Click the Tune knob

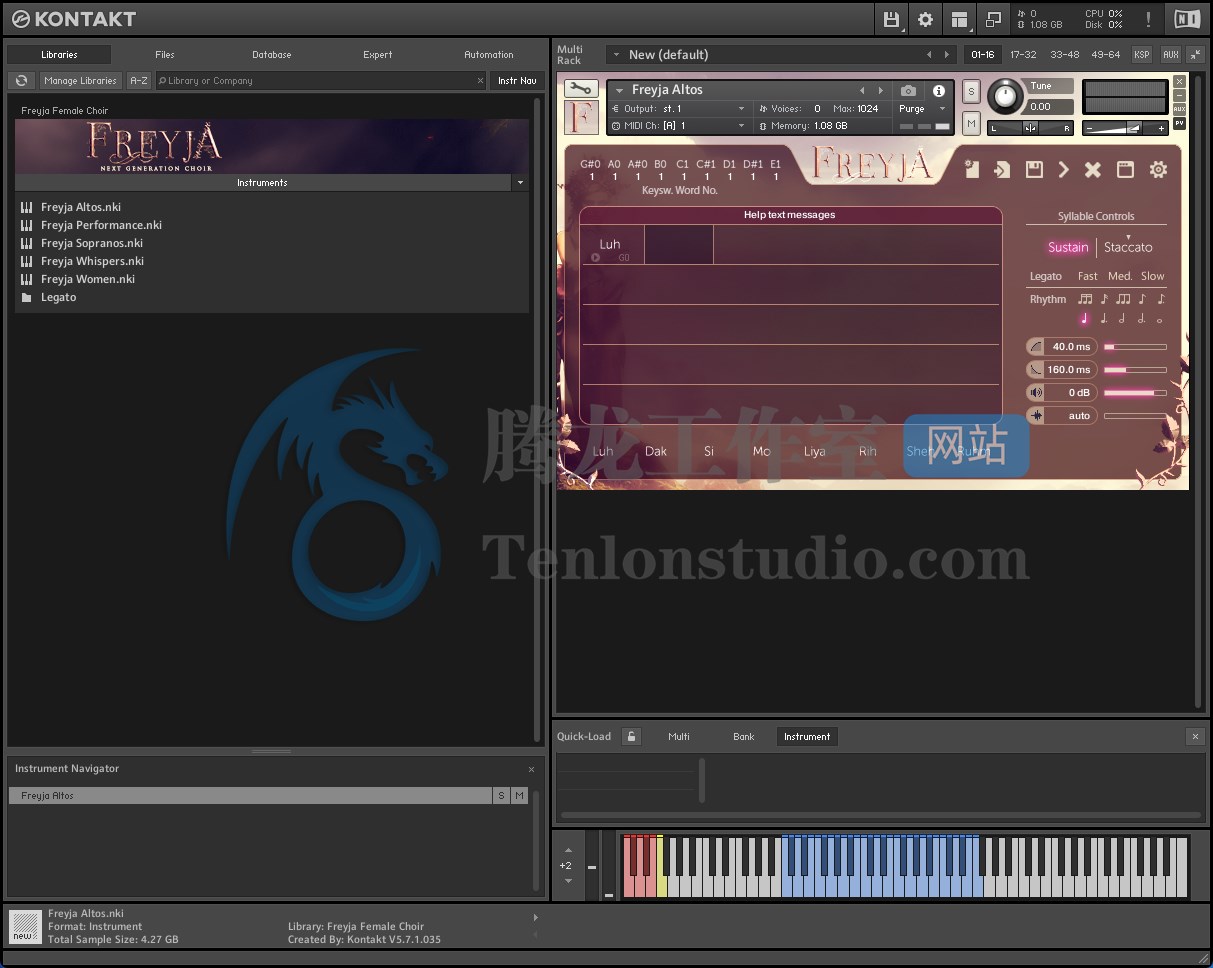[x=1005, y=97]
